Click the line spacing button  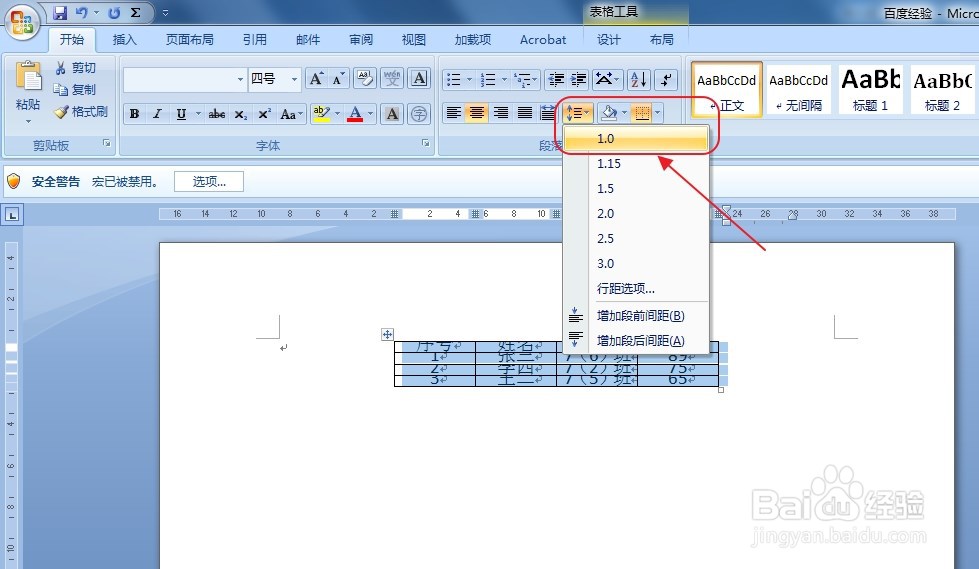pos(577,113)
